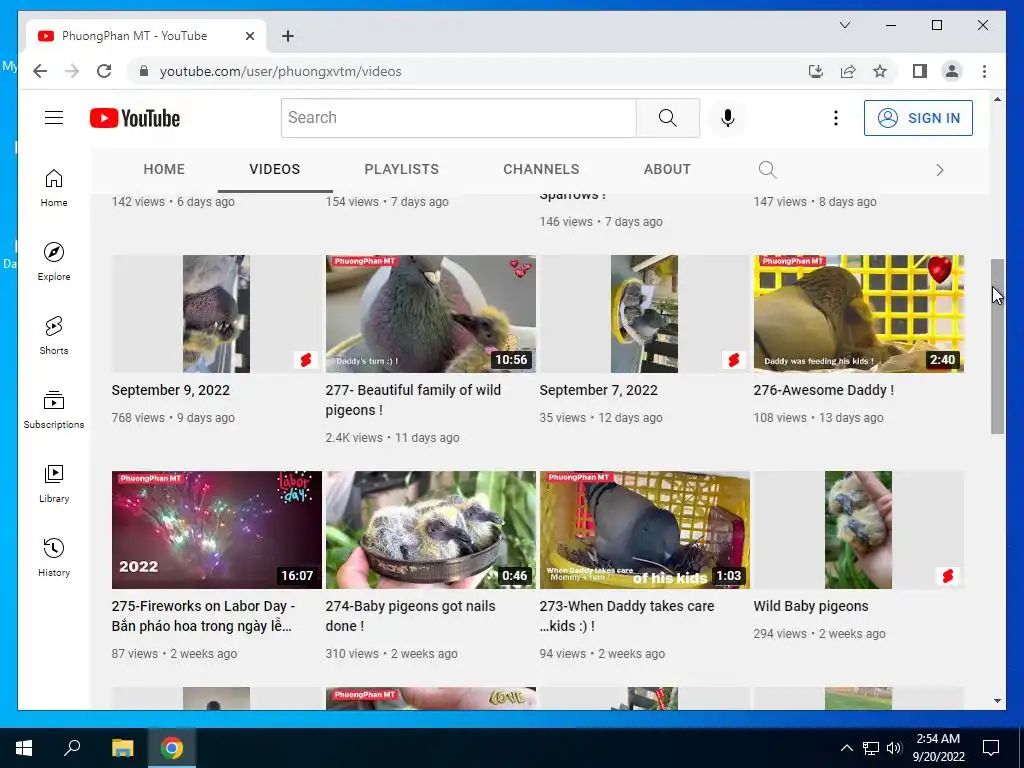Screen dimensions: 1024x768
Task: Open video 273-When Daddy takes care
Action: (626, 616)
